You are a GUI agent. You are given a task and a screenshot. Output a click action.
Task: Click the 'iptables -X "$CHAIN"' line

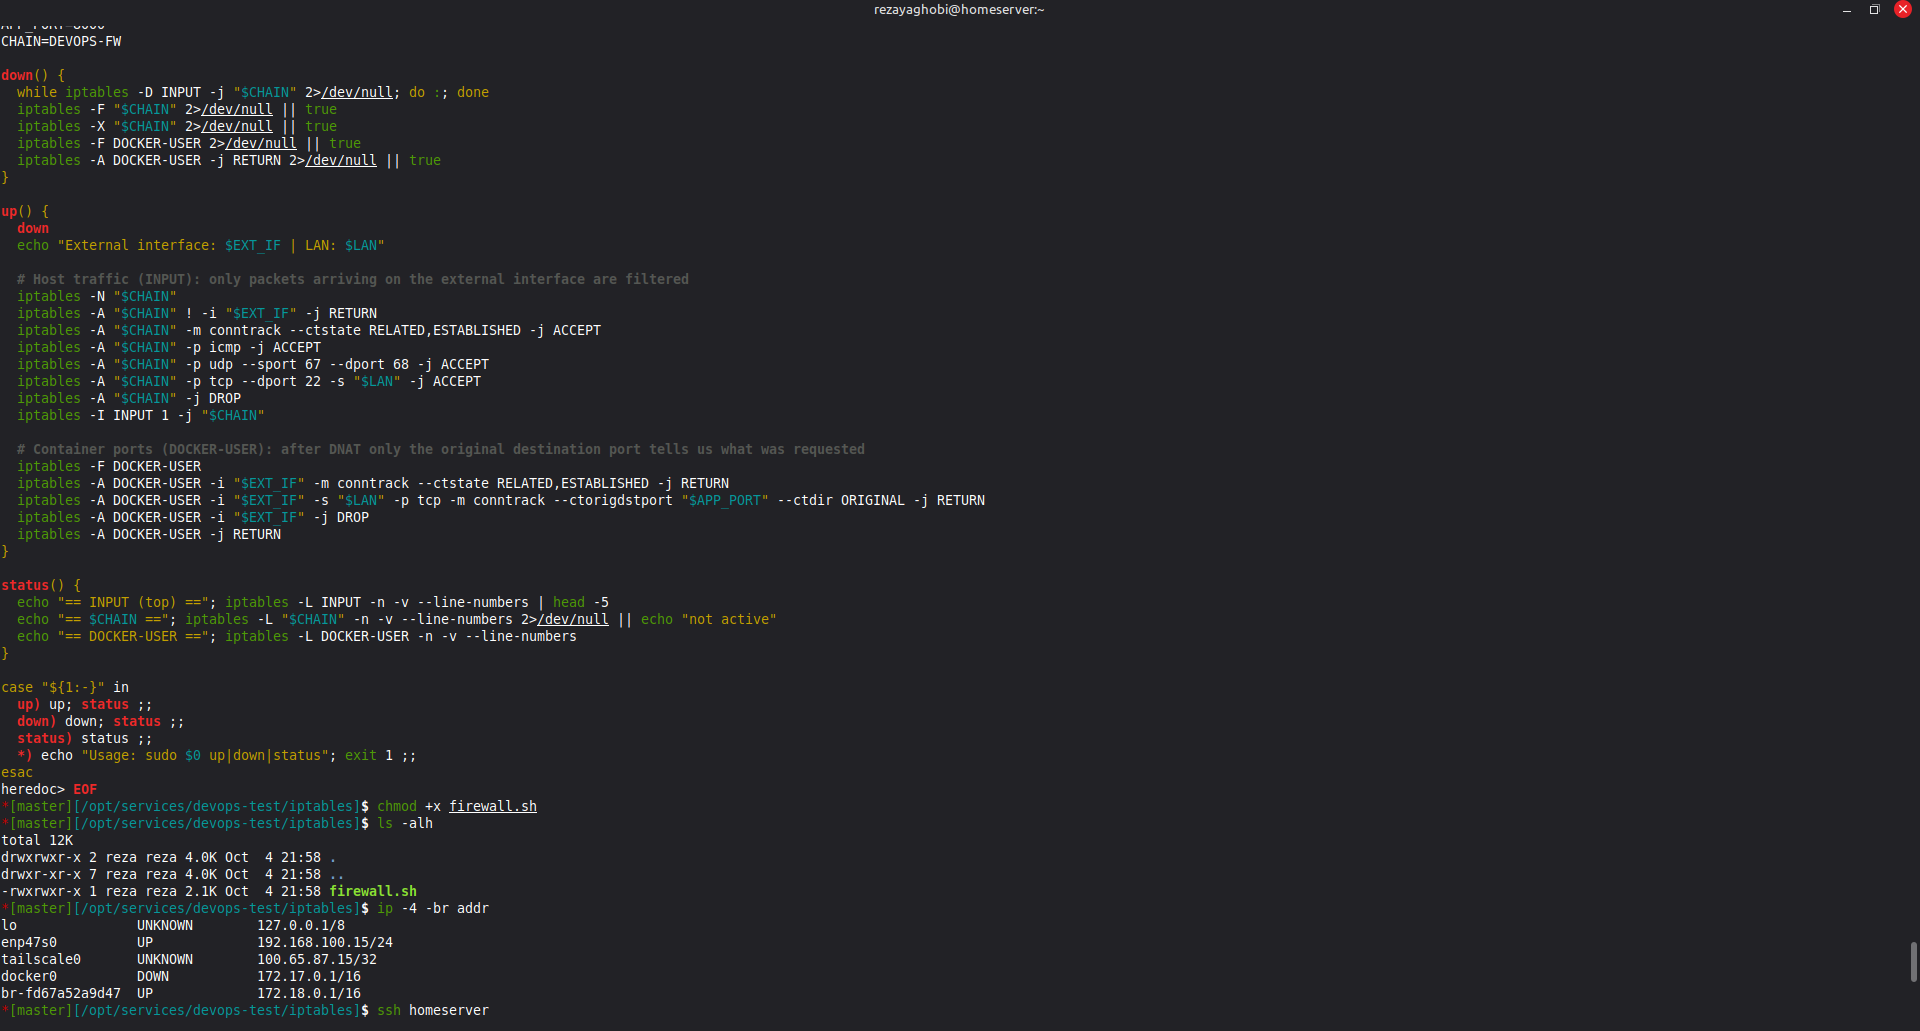(177, 126)
